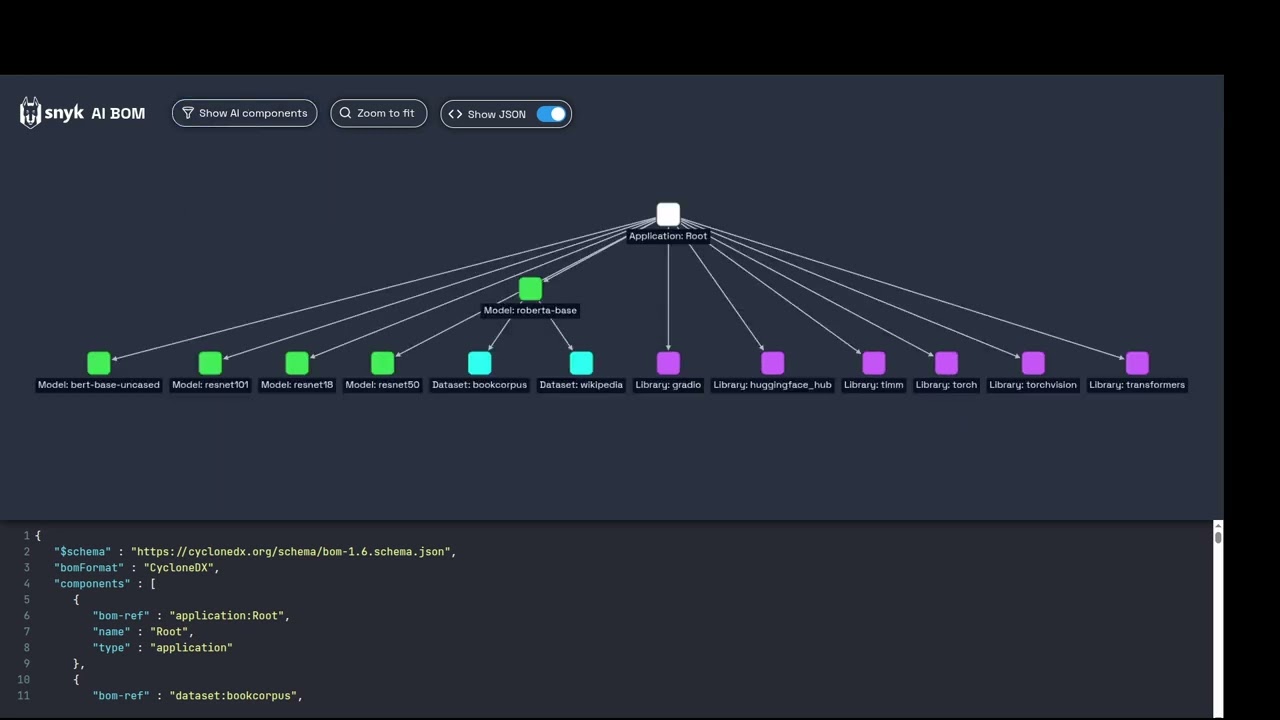Select the green roberta-base model node
The height and width of the screenshot is (720, 1280).
coord(531,289)
